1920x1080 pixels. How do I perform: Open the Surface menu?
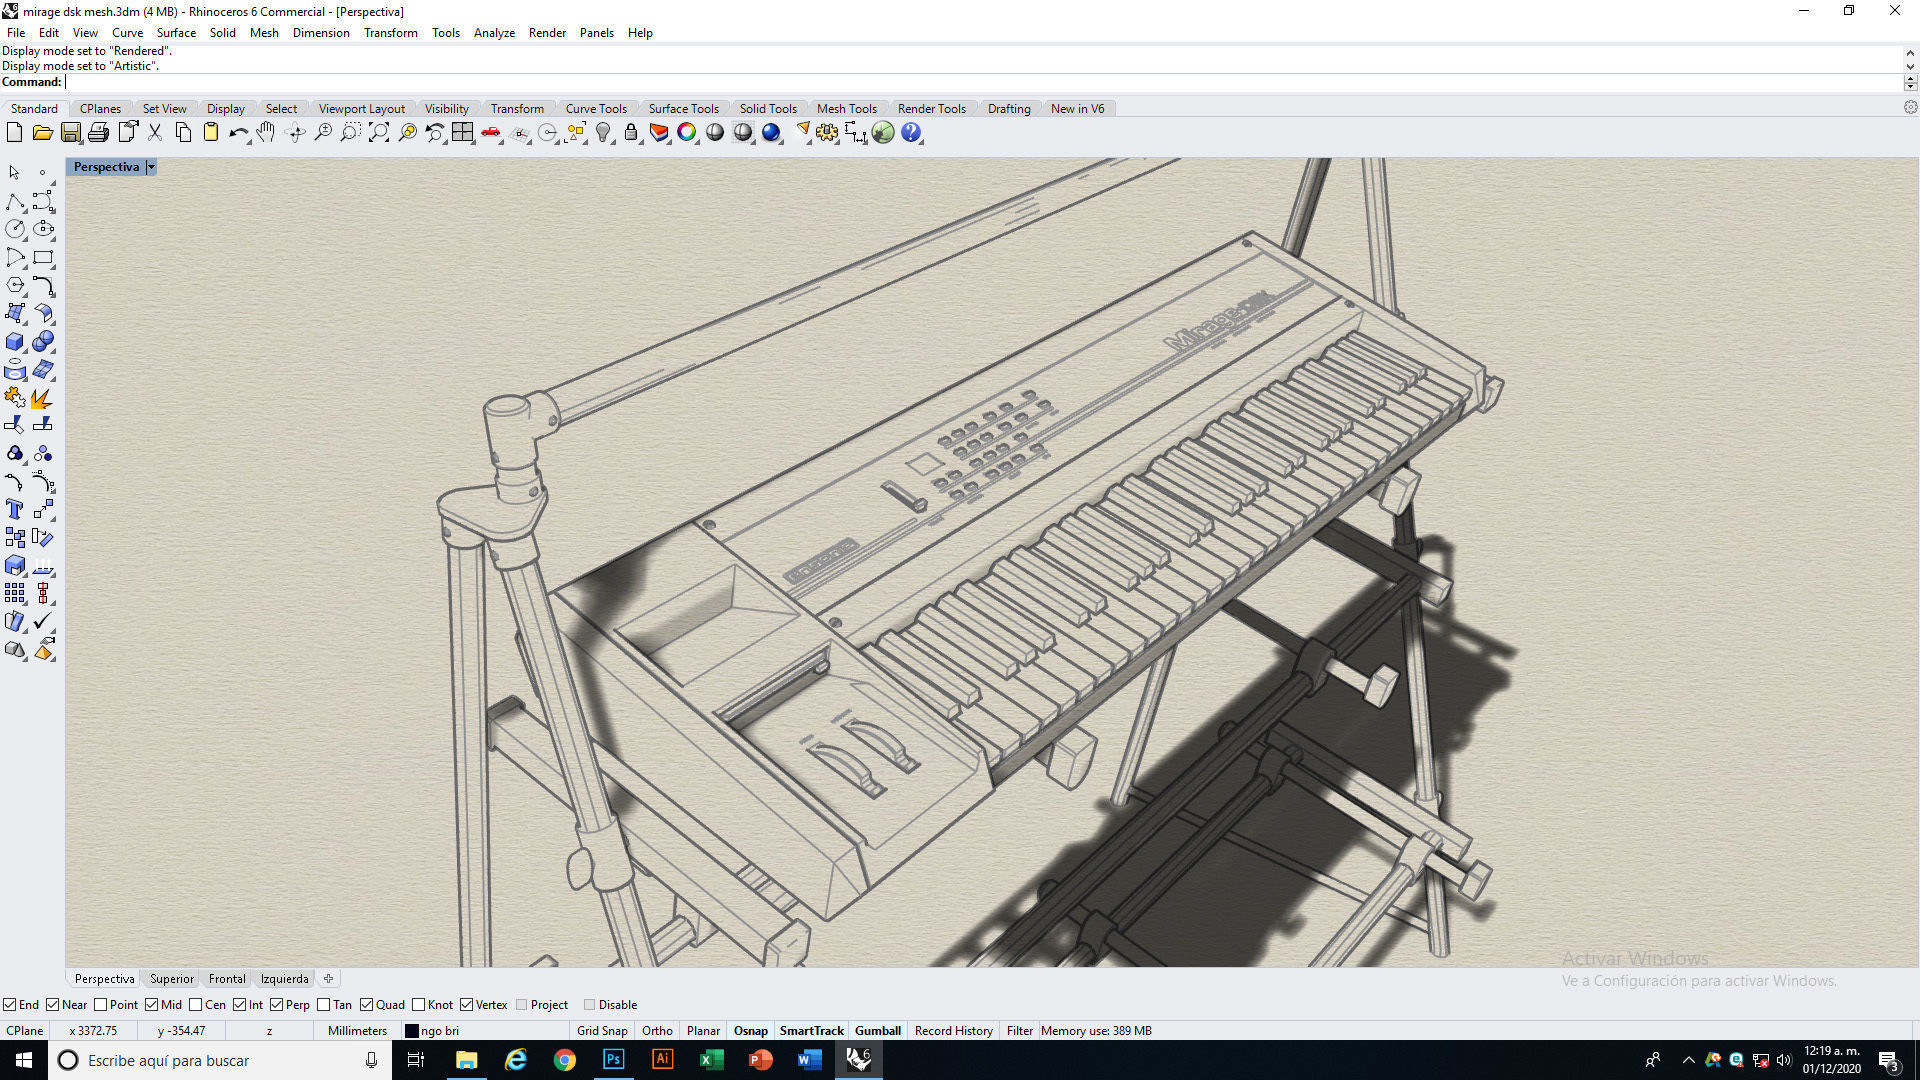(176, 33)
